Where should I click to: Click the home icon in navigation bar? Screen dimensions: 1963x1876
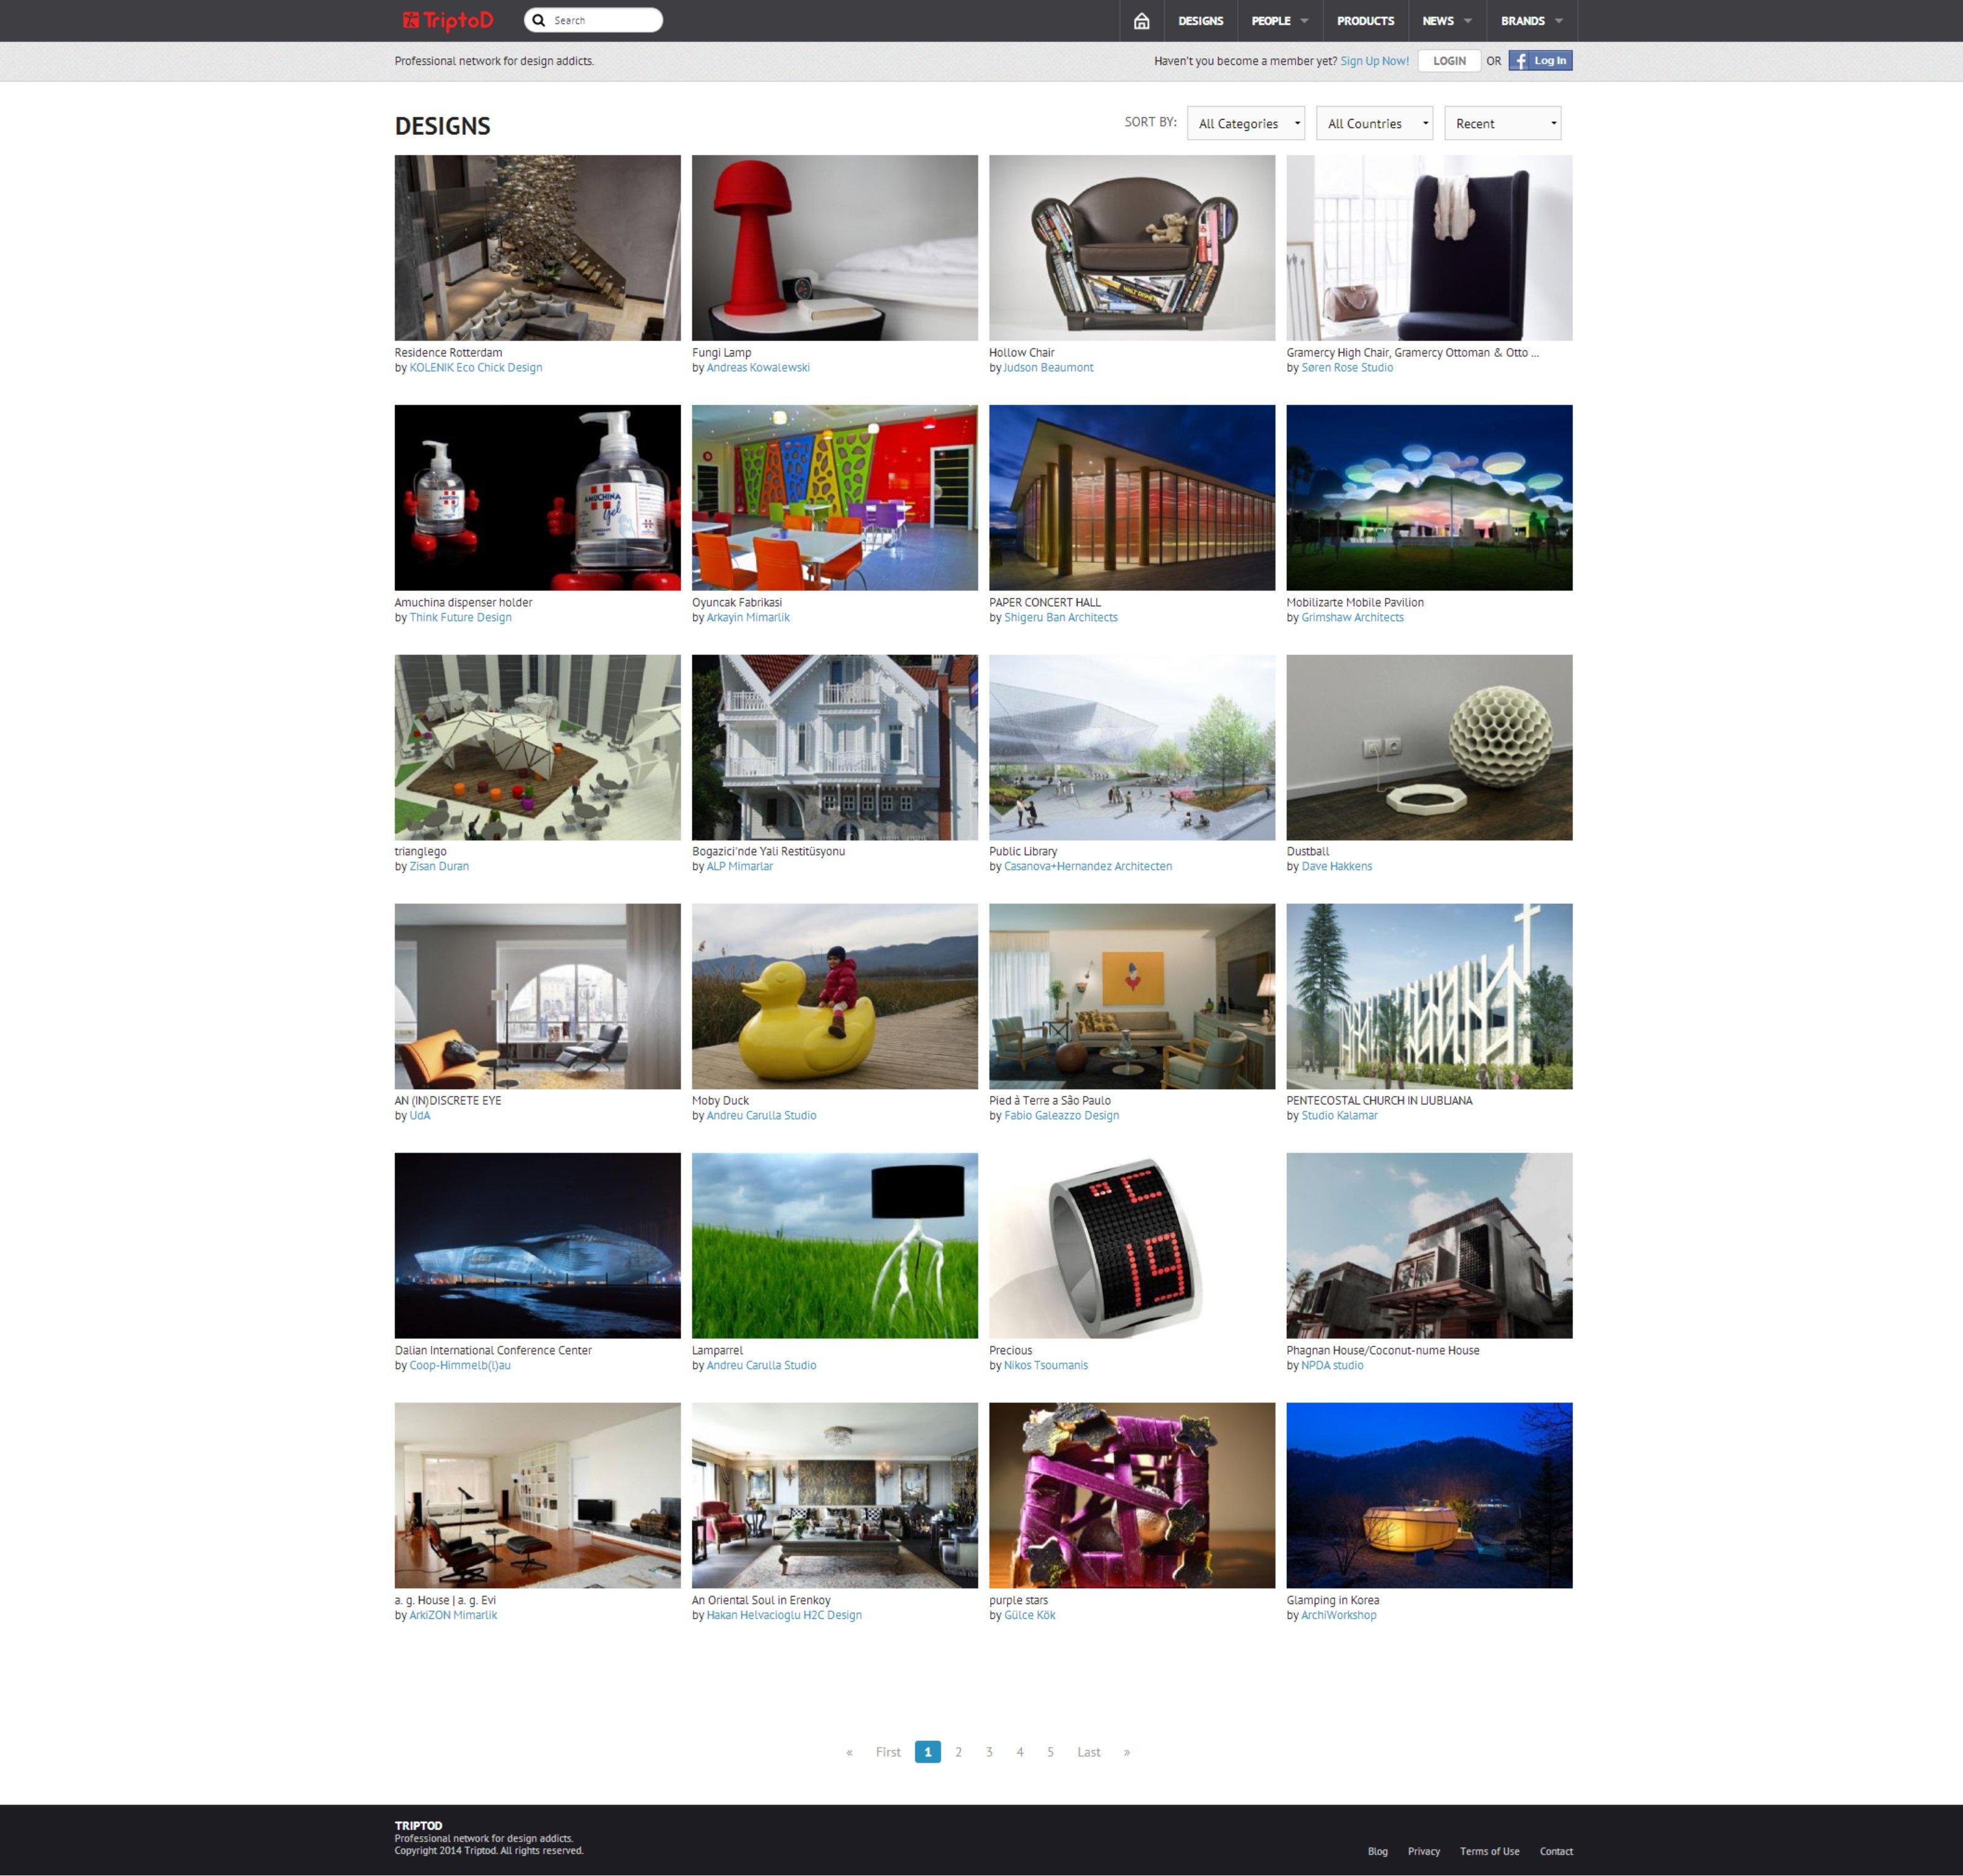[x=1141, y=21]
